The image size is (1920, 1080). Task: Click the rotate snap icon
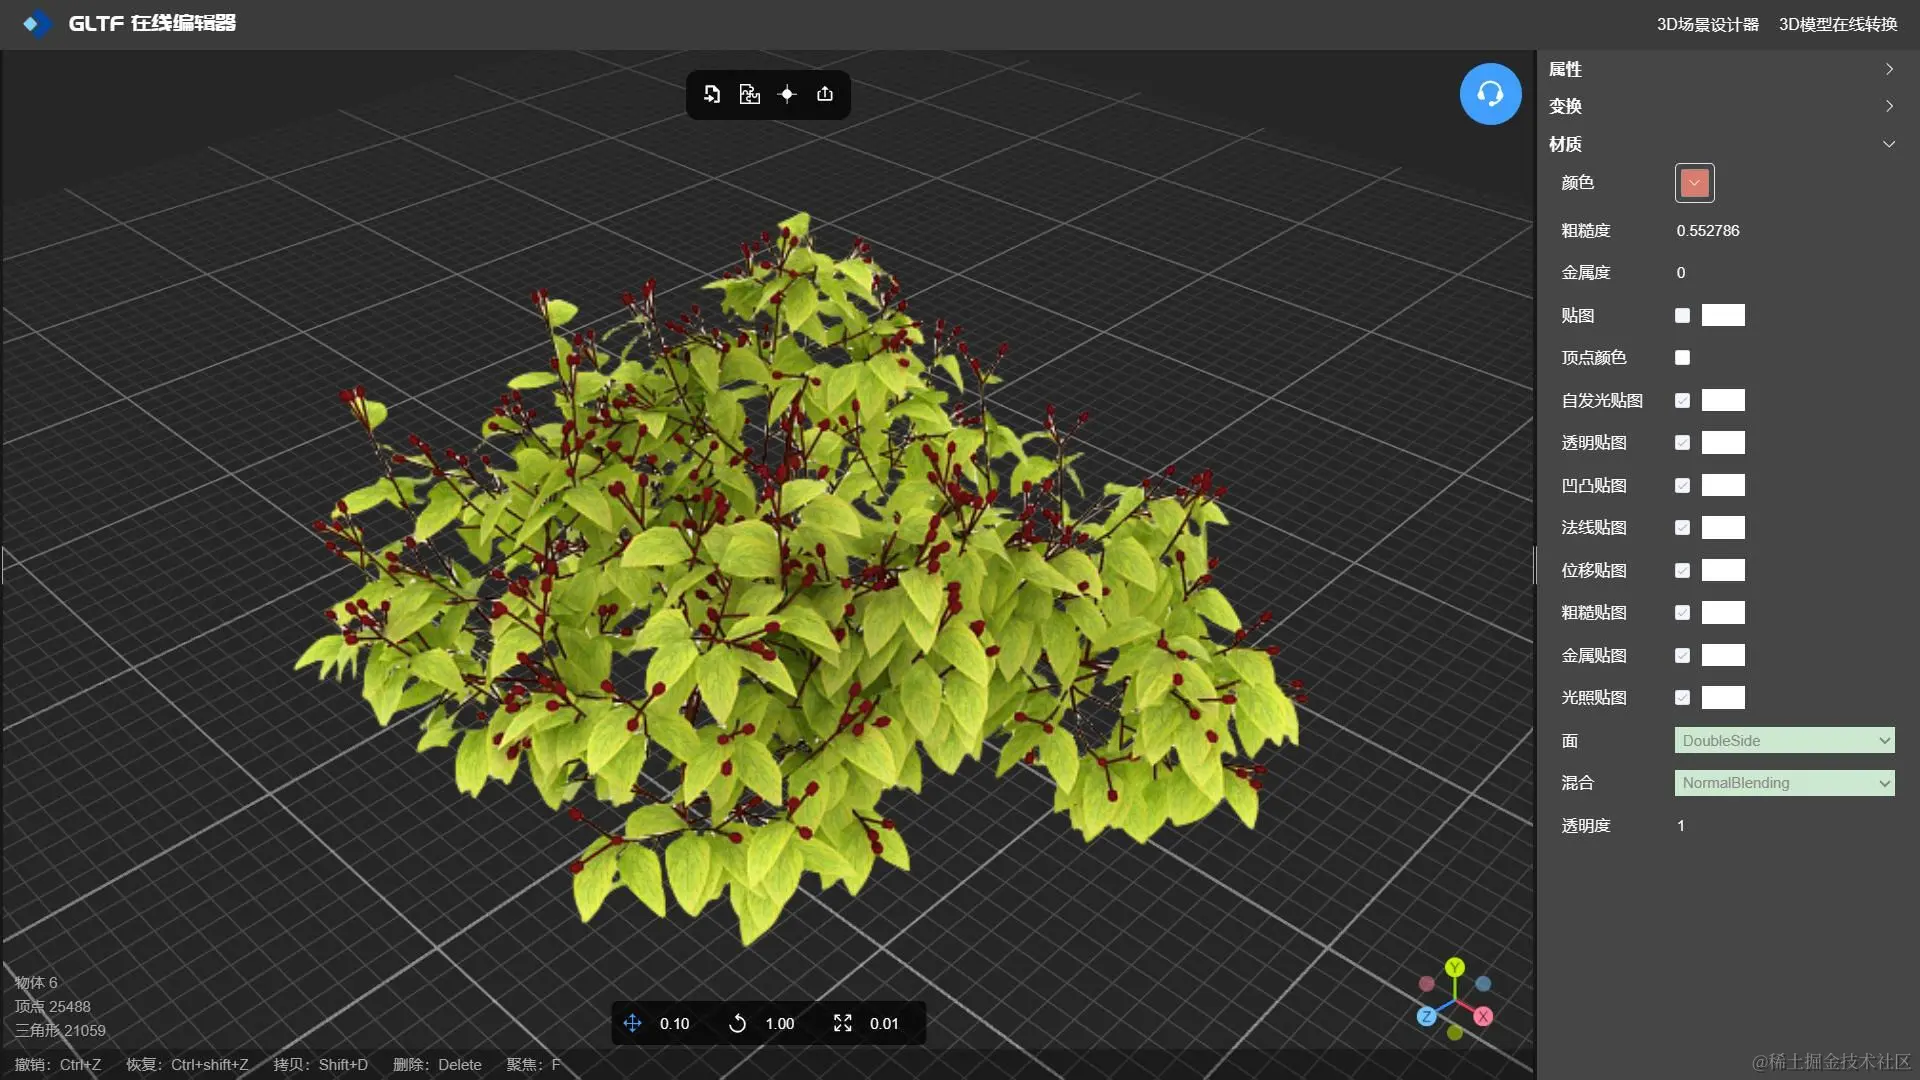[x=737, y=1023]
